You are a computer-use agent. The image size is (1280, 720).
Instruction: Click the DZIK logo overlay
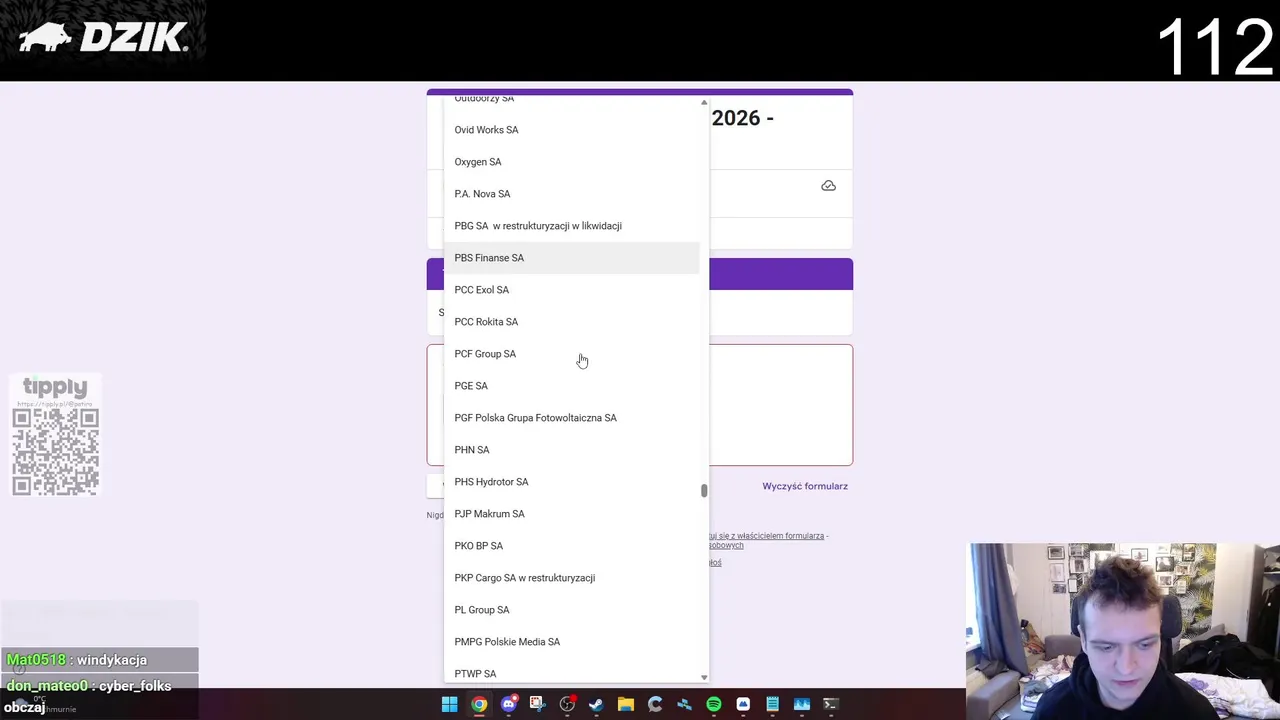[103, 38]
